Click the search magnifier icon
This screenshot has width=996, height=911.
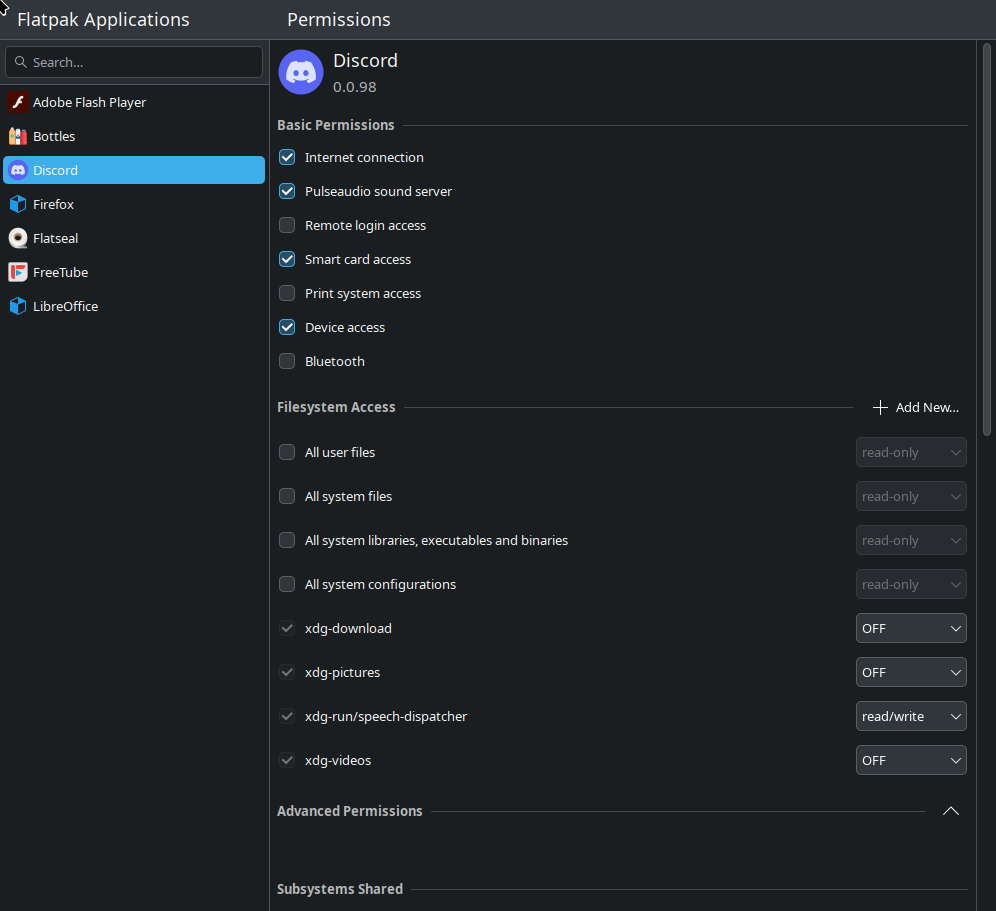tap(20, 62)
